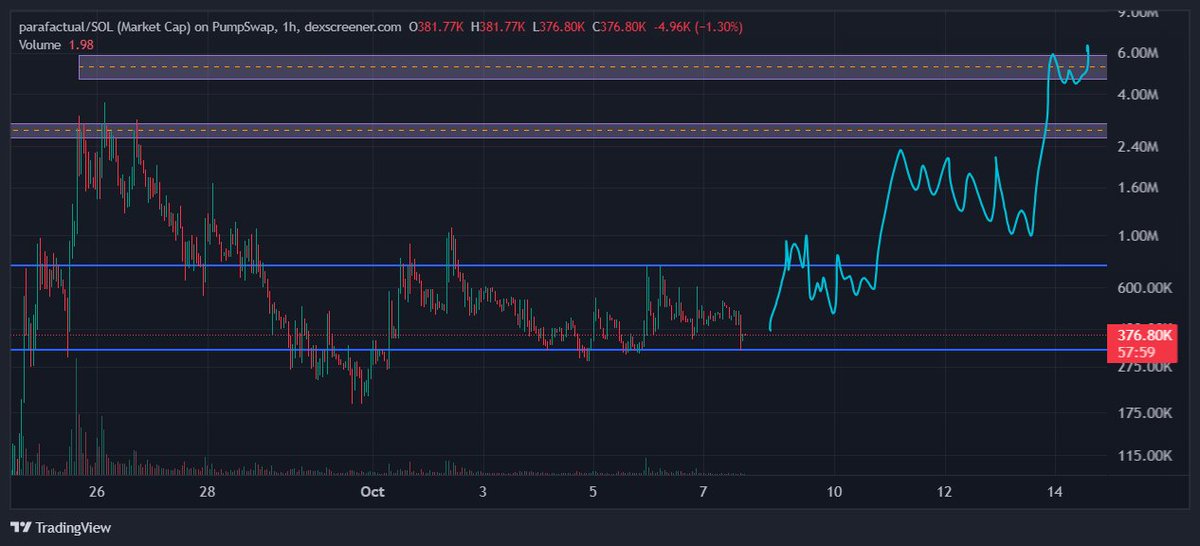Click the 28 date label on time axis
Viewport: 1200px width, 546px height.
(x=208, y=492)
